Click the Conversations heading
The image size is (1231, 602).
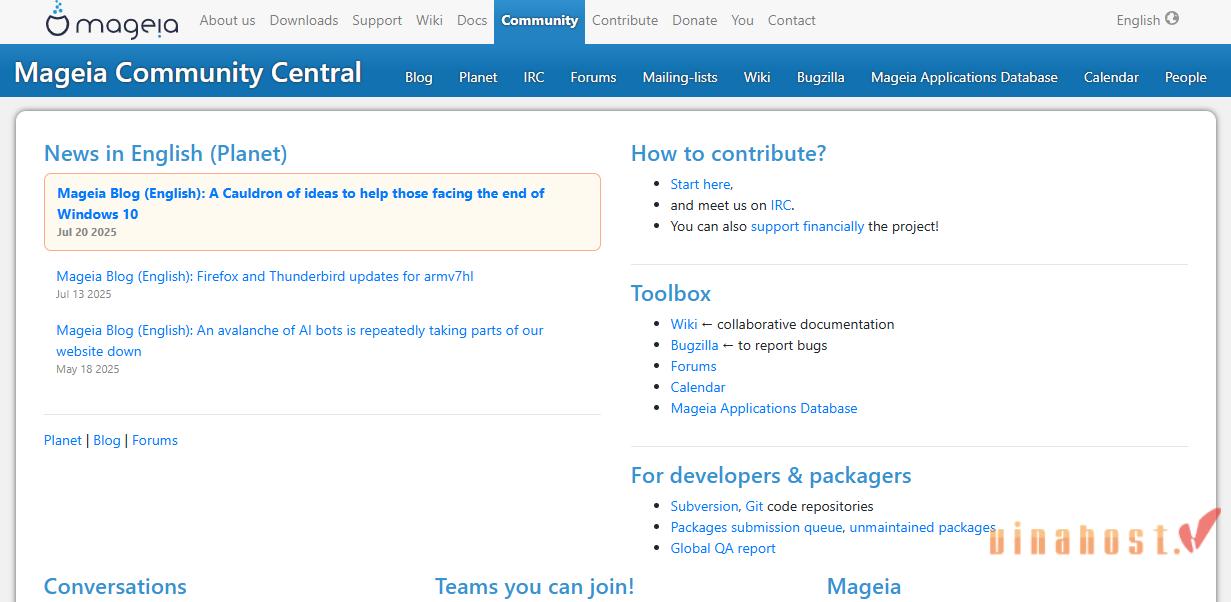pos(115,586)
